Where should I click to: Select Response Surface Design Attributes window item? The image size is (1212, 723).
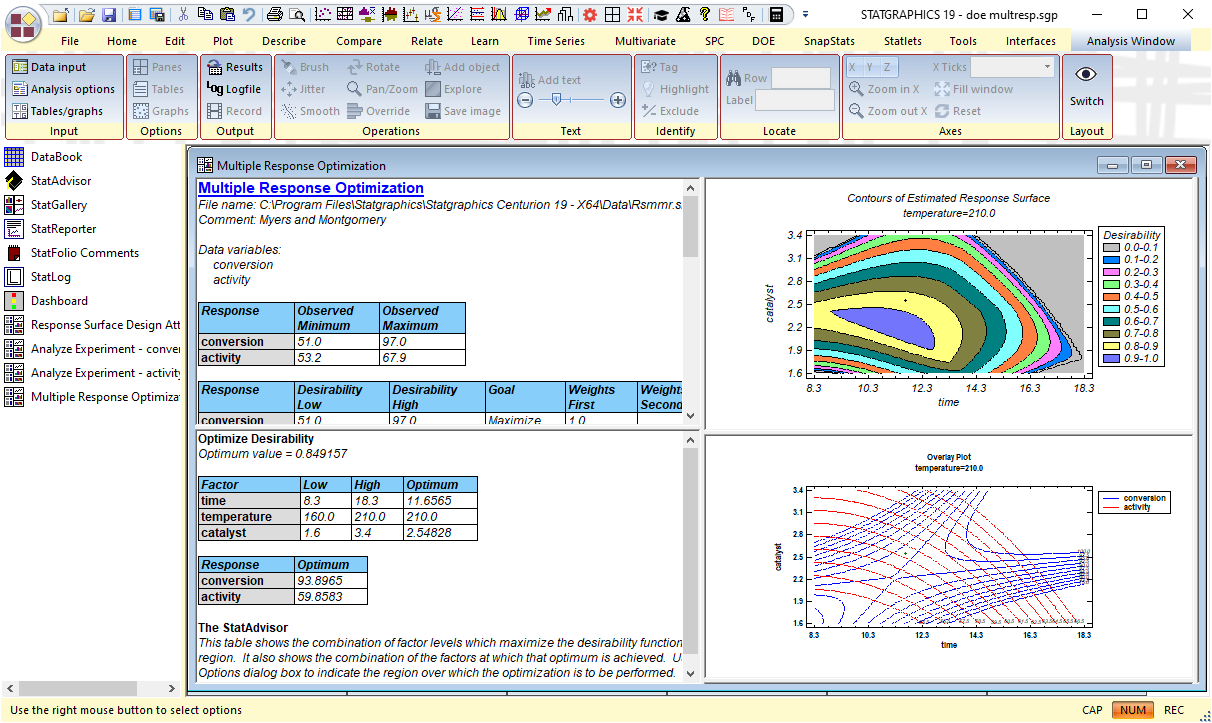click(x=93, y=325)
